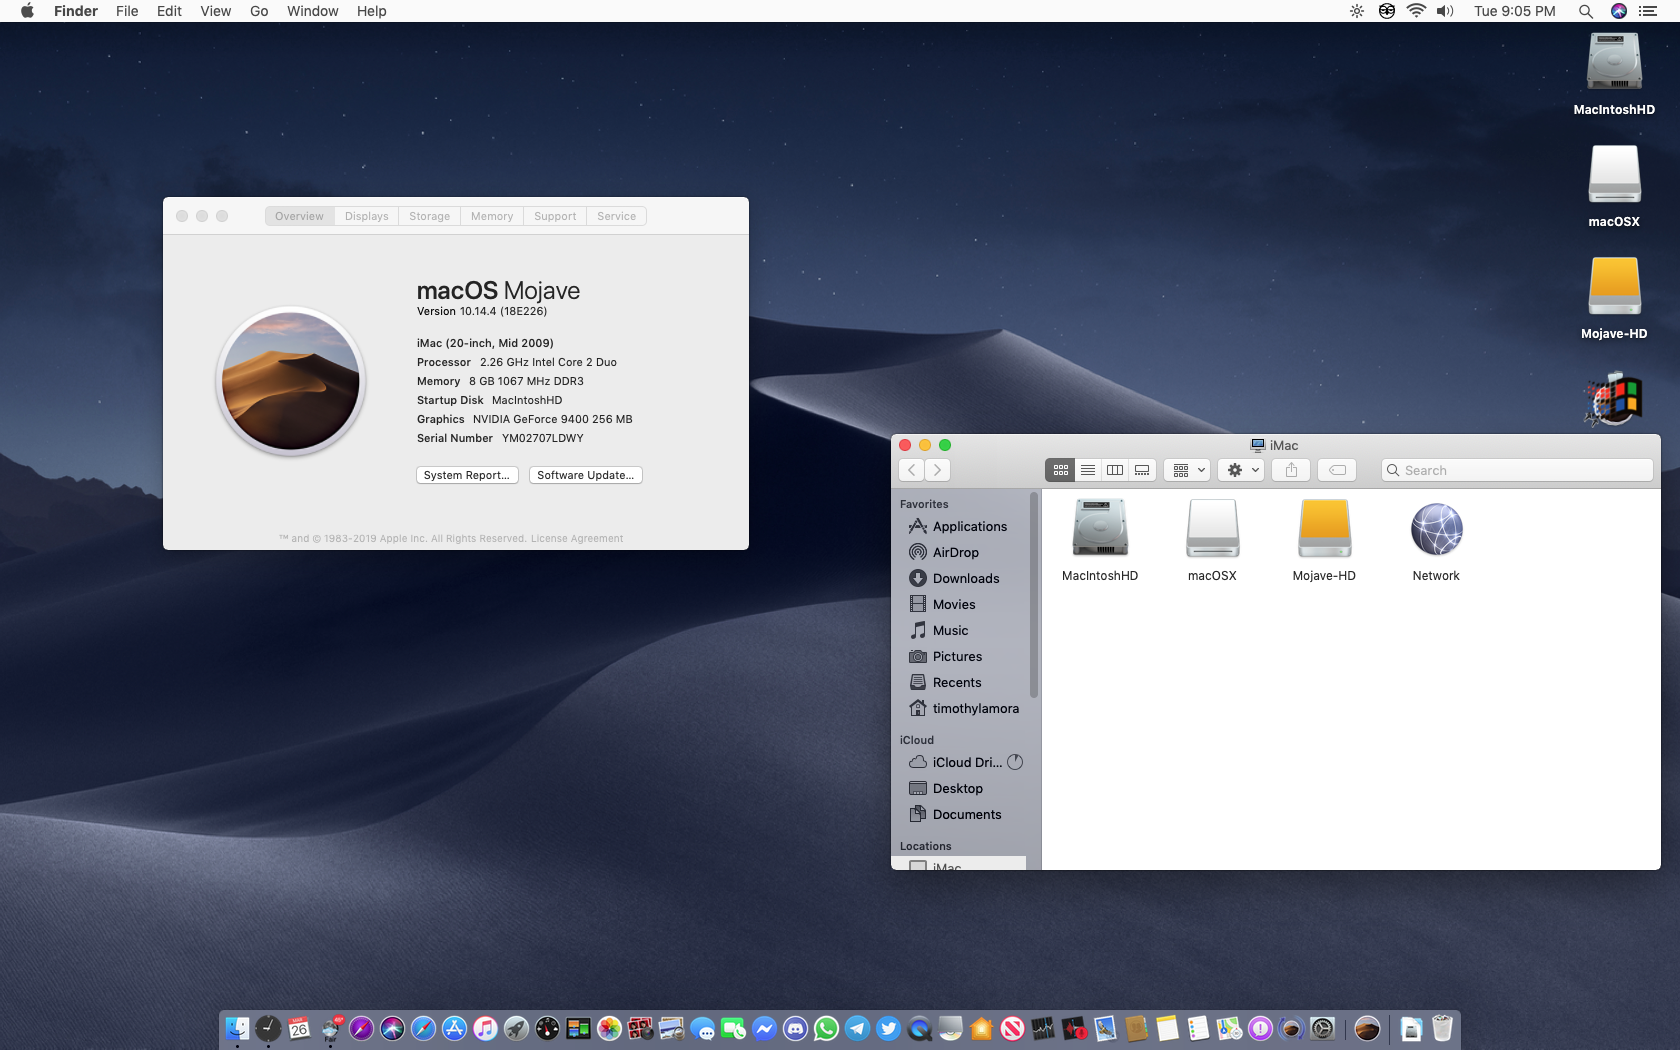Select MacIntoshHD drive in Finder window
1680x1050 pixels.
click(1100, 540)
